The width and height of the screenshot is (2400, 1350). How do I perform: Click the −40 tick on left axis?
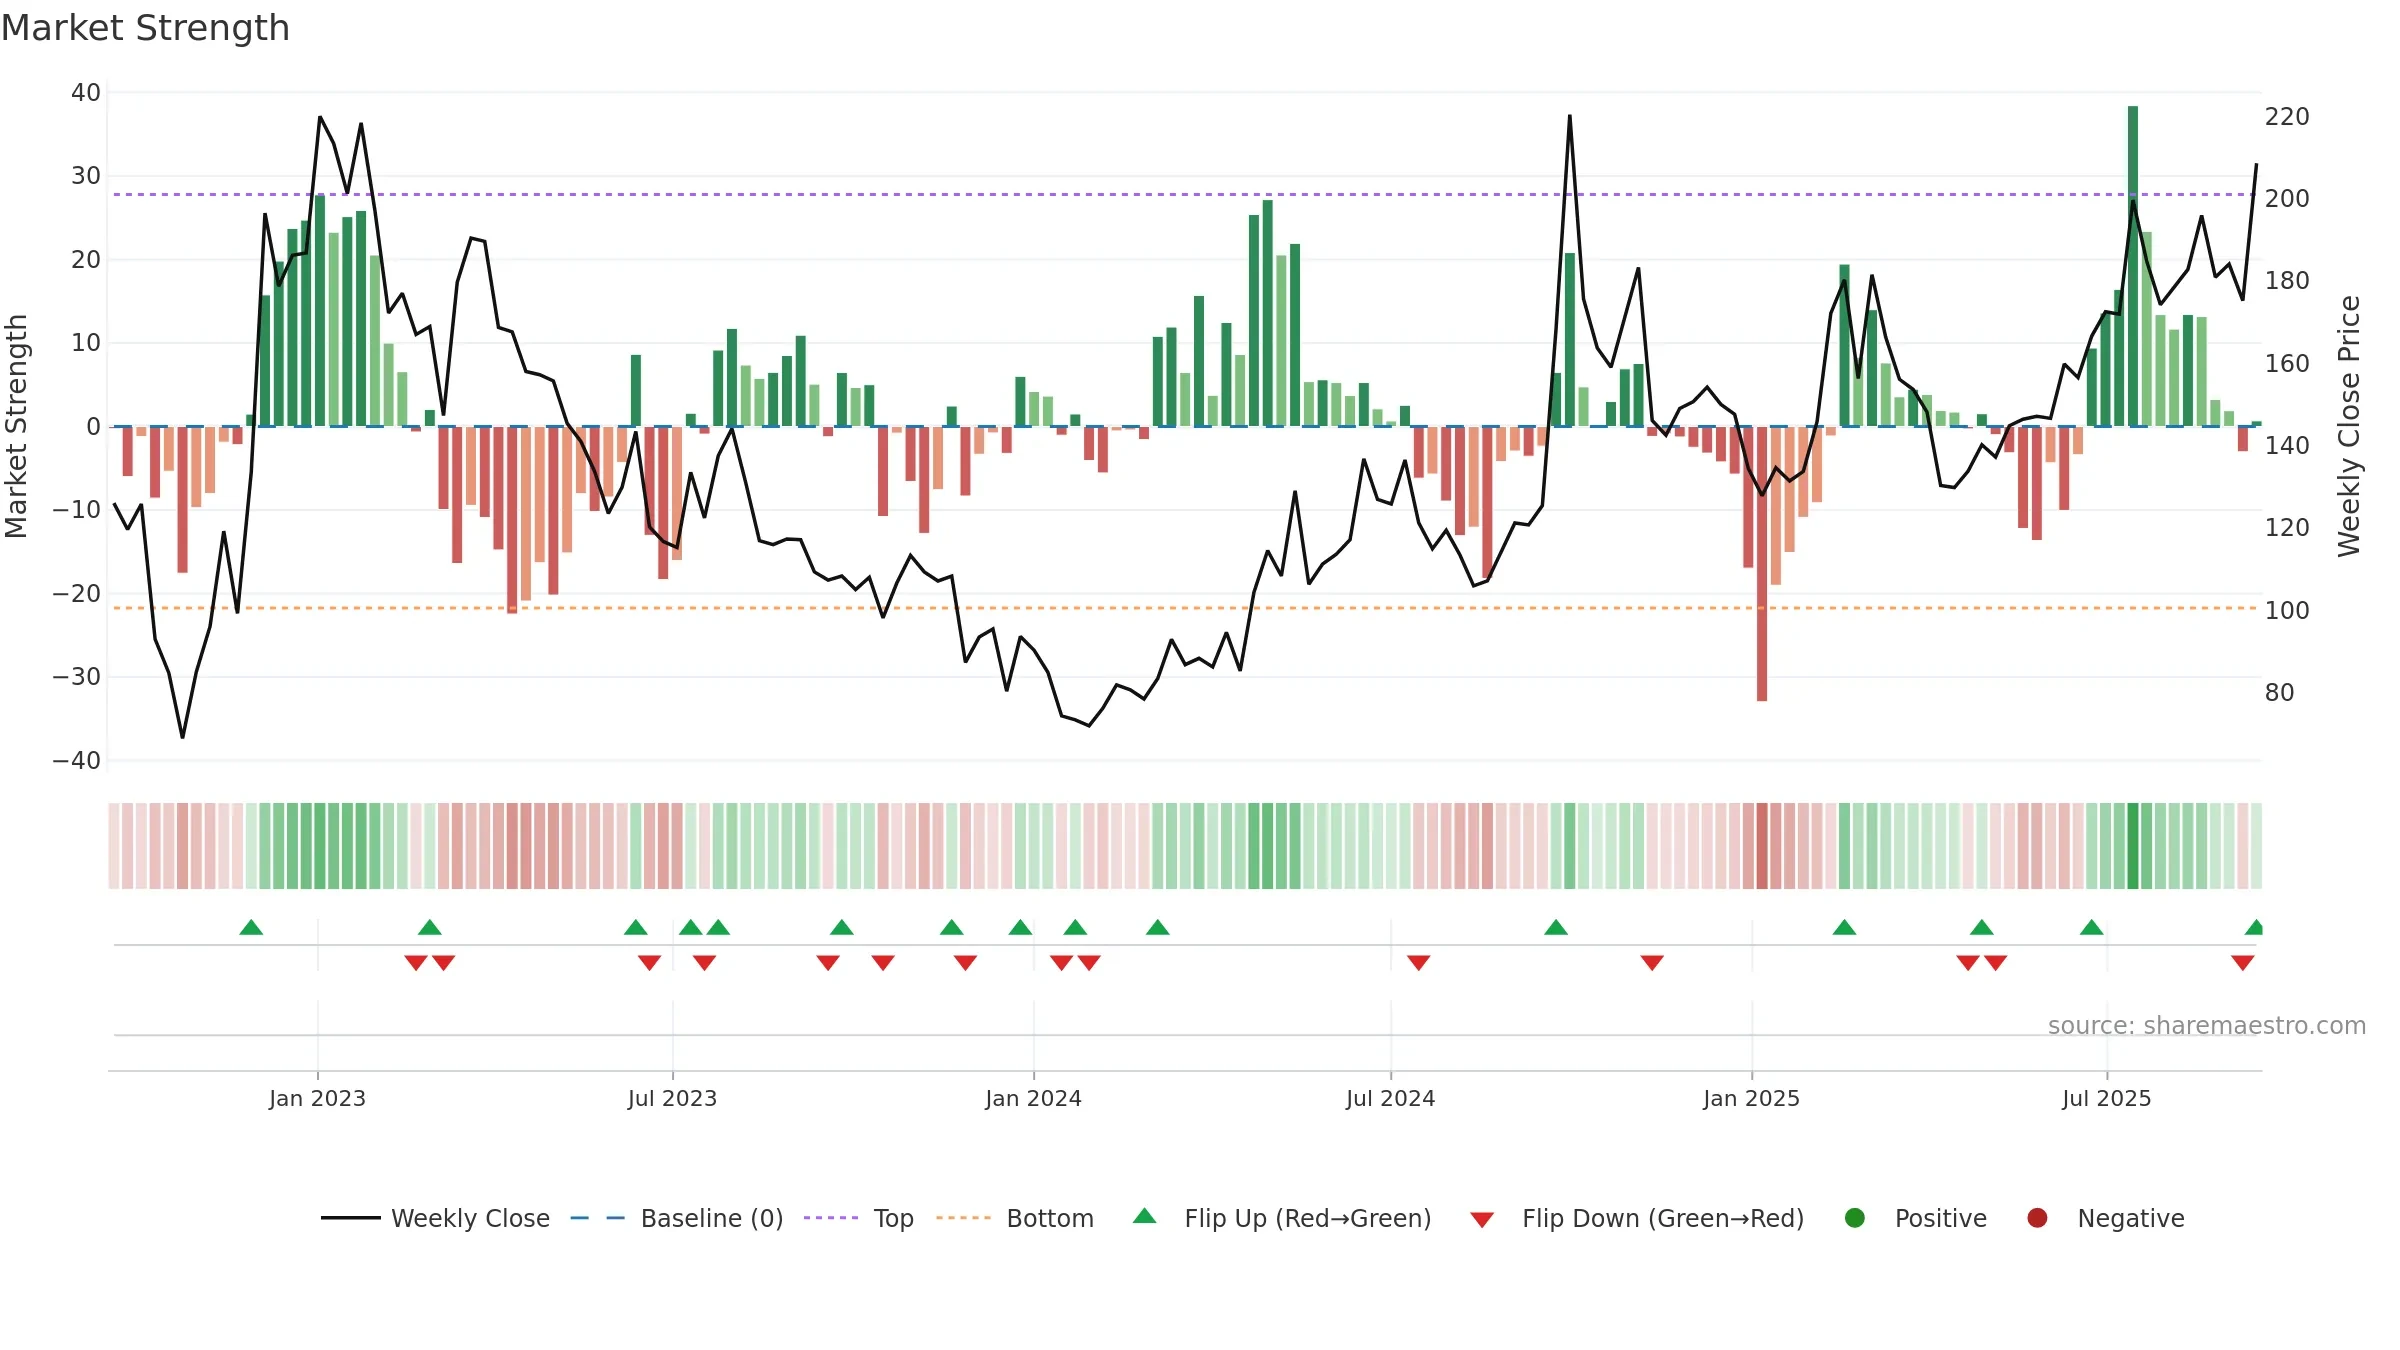pyautogui.click(x=77, y=761)
